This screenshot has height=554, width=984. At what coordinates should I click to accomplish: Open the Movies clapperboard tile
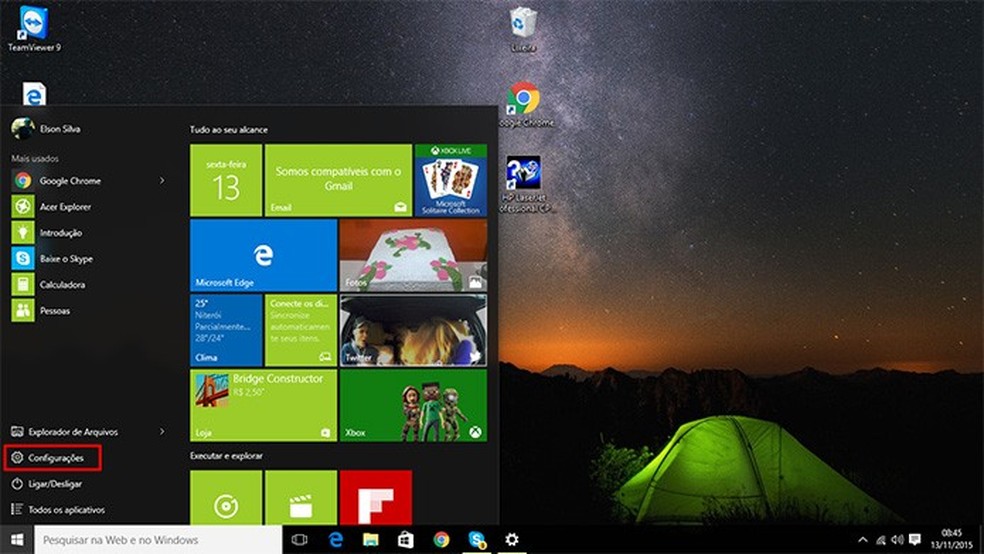click(x=301, y=498)
